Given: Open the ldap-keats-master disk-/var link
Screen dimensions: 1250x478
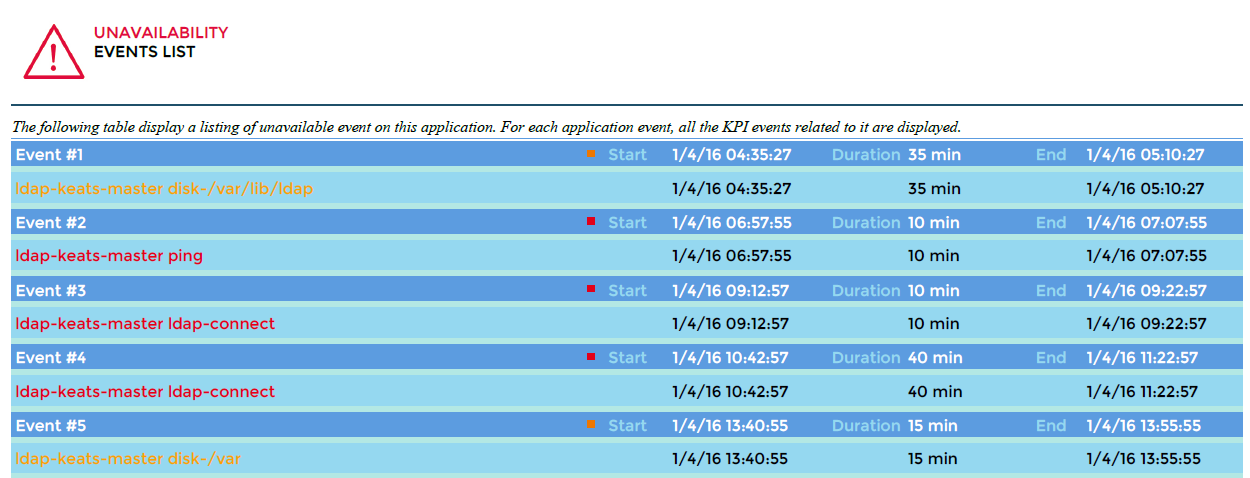Looking at the screenshot, I should pos(127,459).
